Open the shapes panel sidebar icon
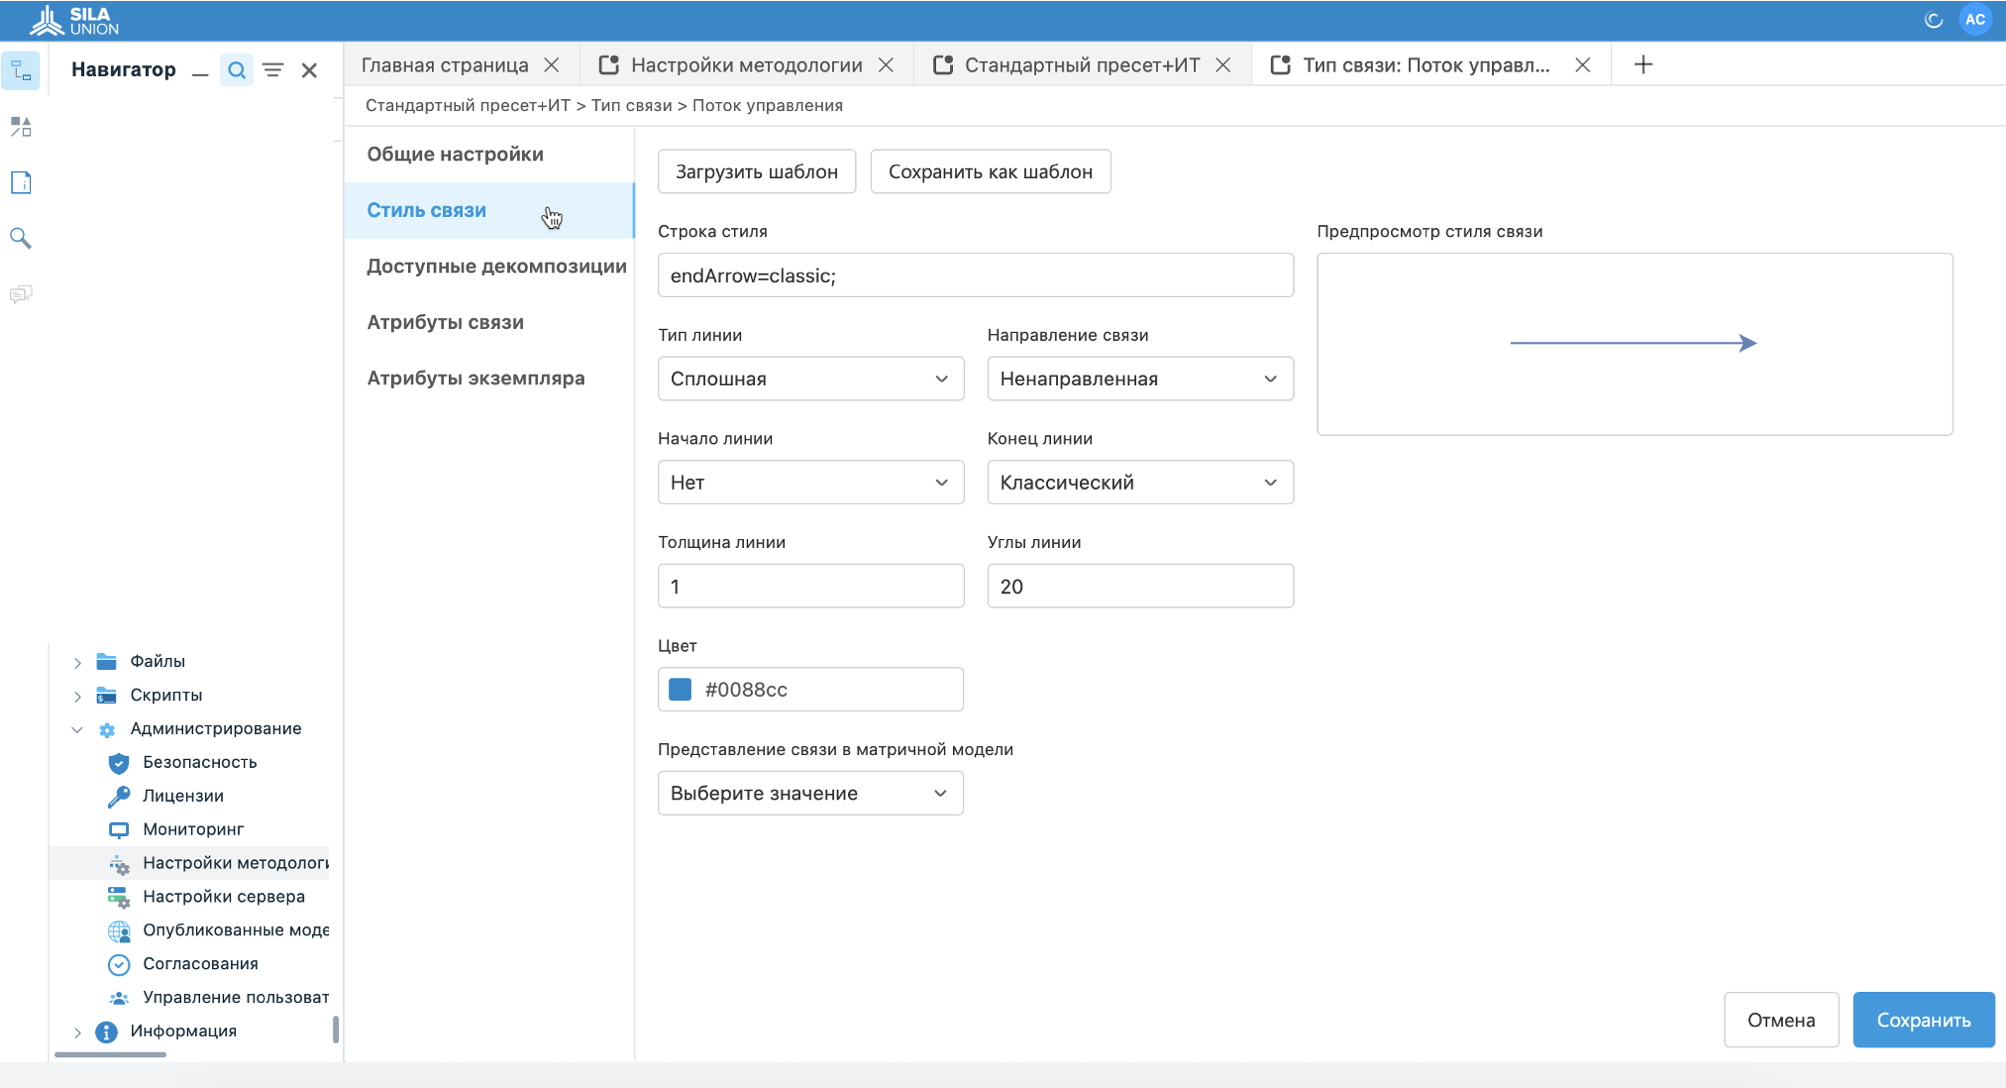Viewport: 2006px width, 1088px height. pos(21,127)
